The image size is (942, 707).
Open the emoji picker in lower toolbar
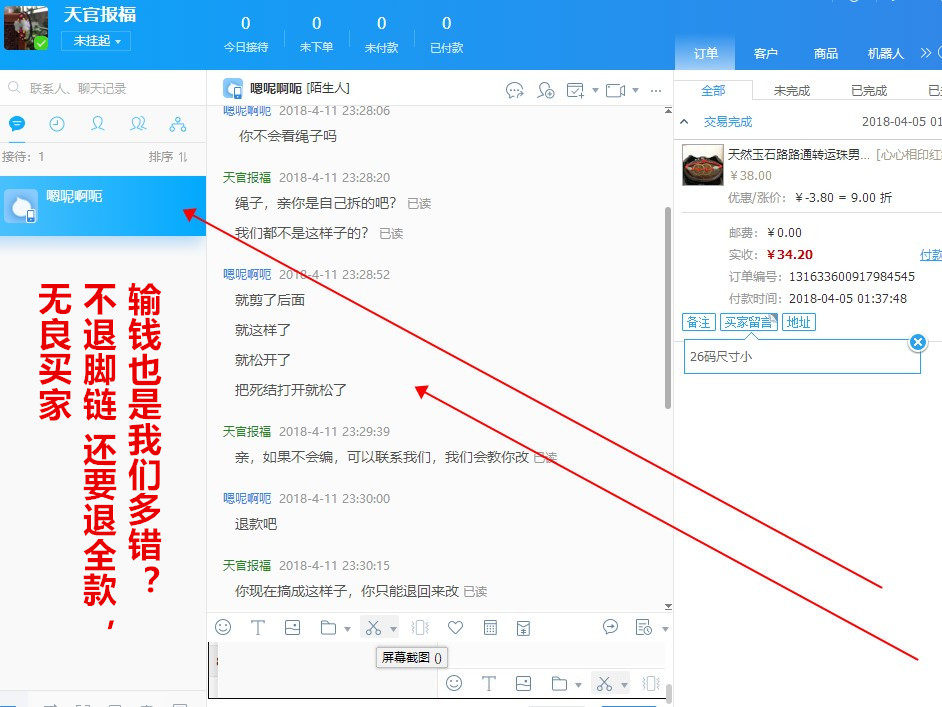click(223, 628)
